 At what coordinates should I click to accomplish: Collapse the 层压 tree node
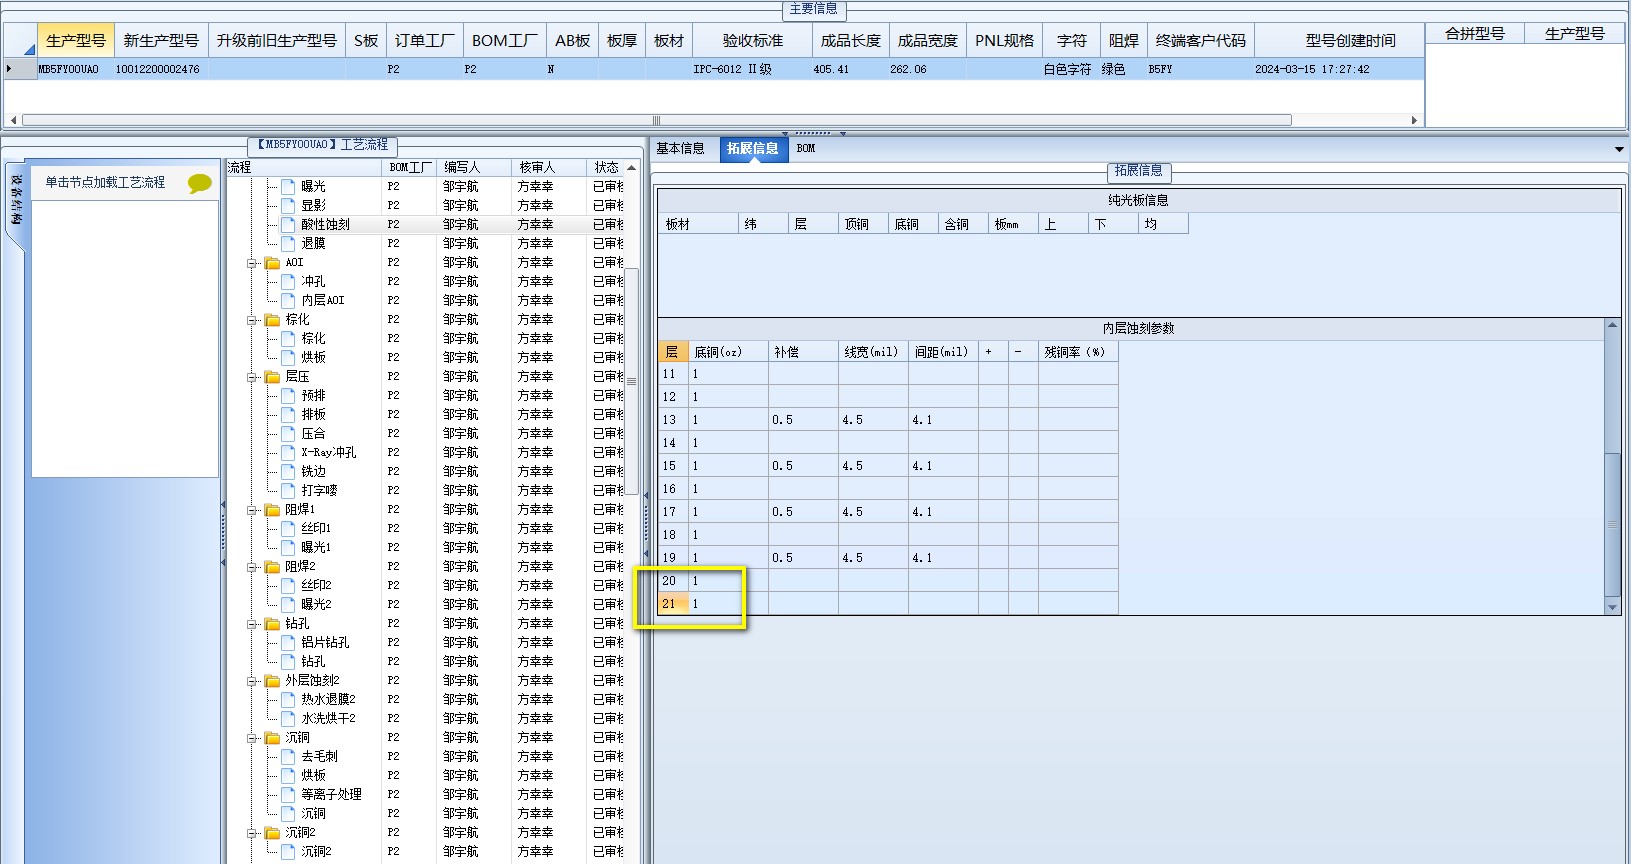pyautogui.click(x=252, y=377)
